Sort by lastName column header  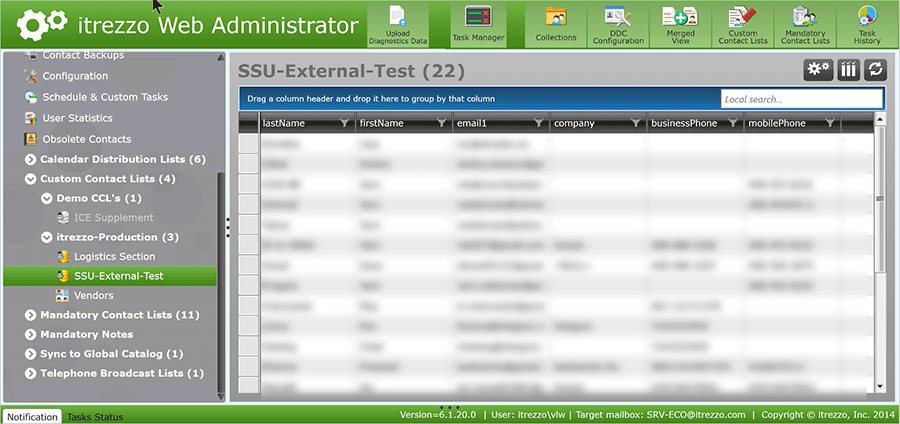(284, 123)
